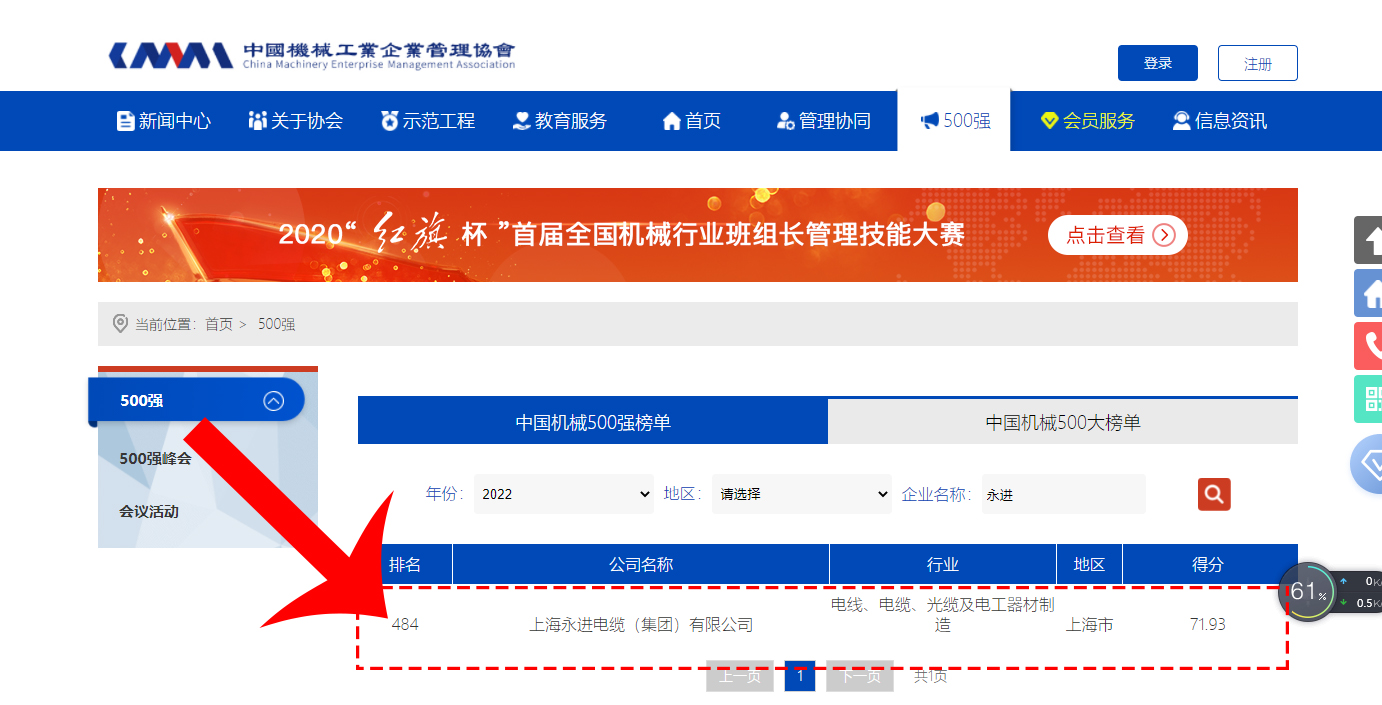Screen dimensions: 1382x705
Task: Click the back-to-top arrow floating icon
Action: (x=1369, y=240)
